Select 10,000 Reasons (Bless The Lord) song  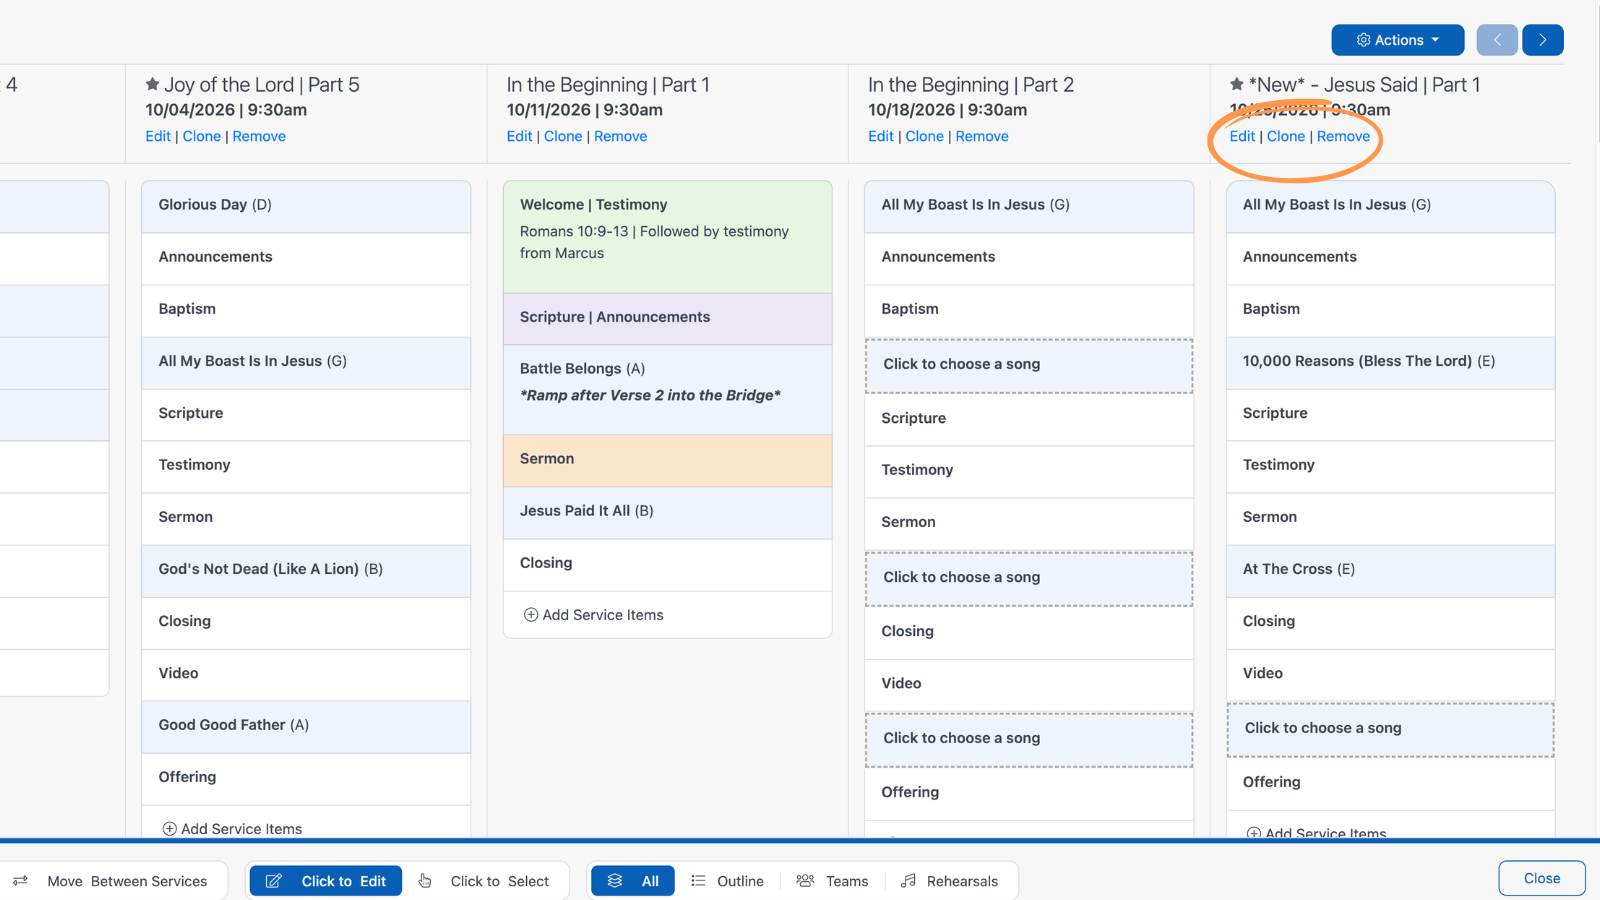(x=1390, y=362)
